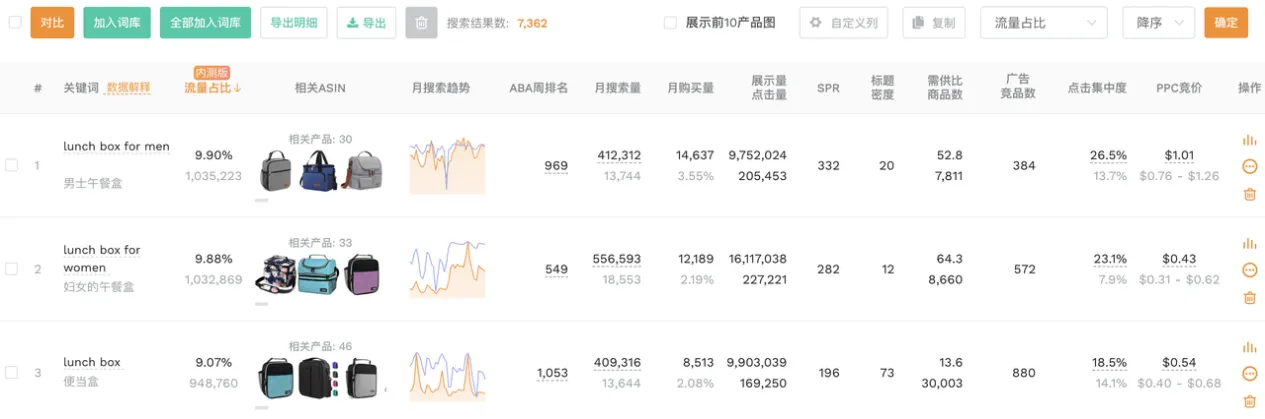Click the result count 7,362
This screenshot has height=419, width=1265.
[532, 22]
